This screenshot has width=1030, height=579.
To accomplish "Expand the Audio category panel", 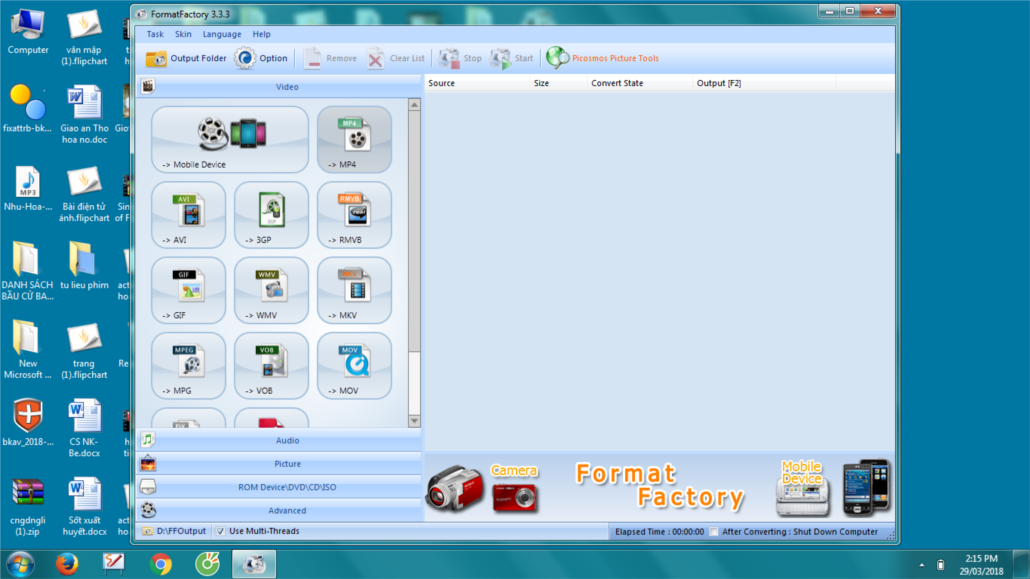I will tap(287, 440).
